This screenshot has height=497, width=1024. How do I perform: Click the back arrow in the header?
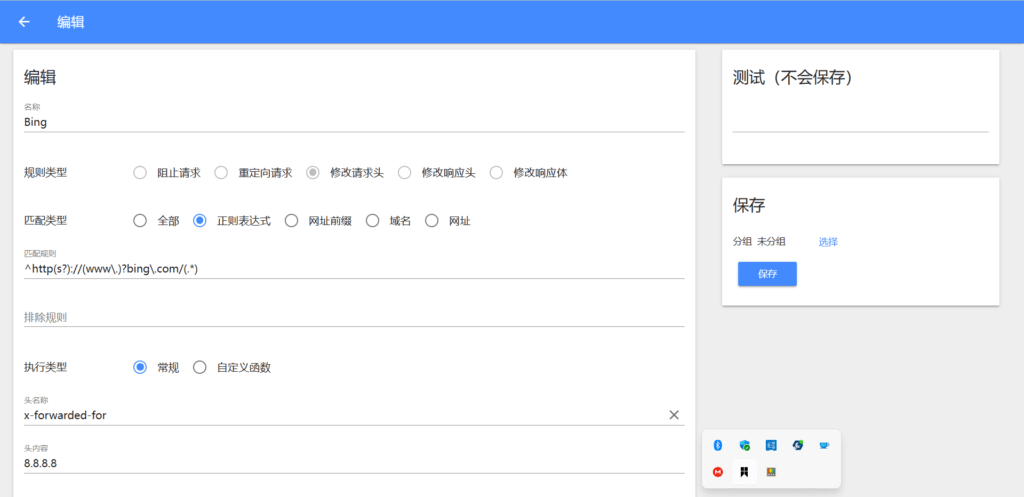coord(24,22)
